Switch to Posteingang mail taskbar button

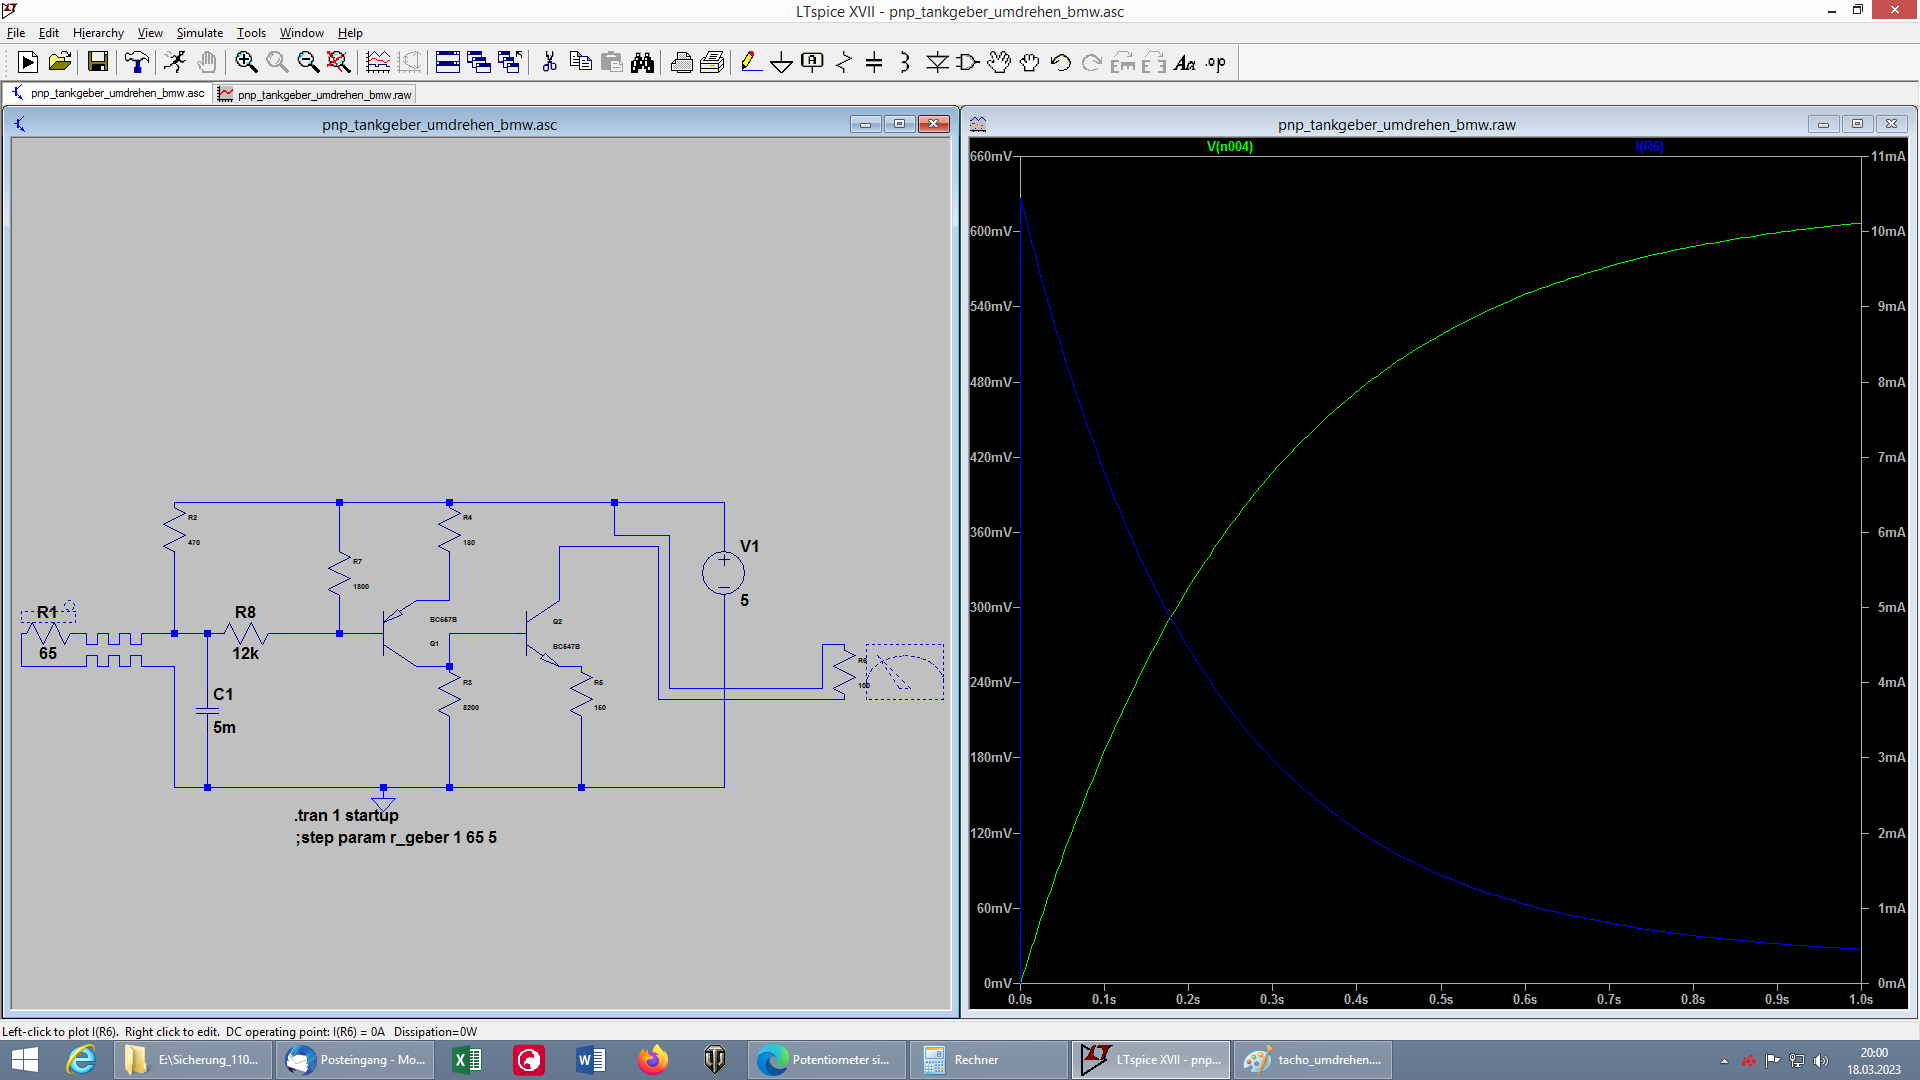click(x=355, y=1060)
